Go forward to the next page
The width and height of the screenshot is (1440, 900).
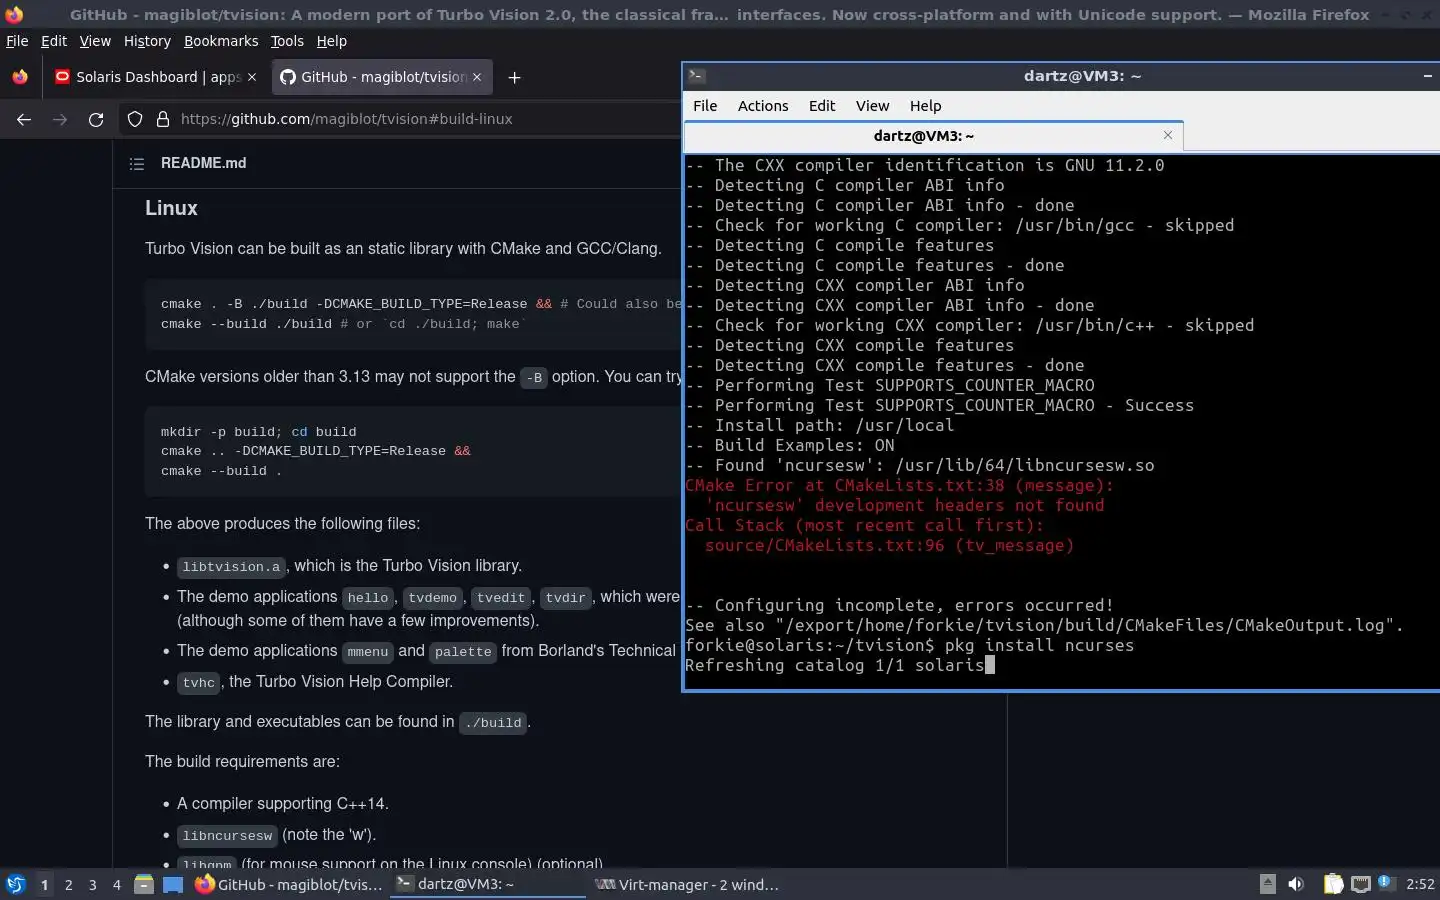coord(60,119)
